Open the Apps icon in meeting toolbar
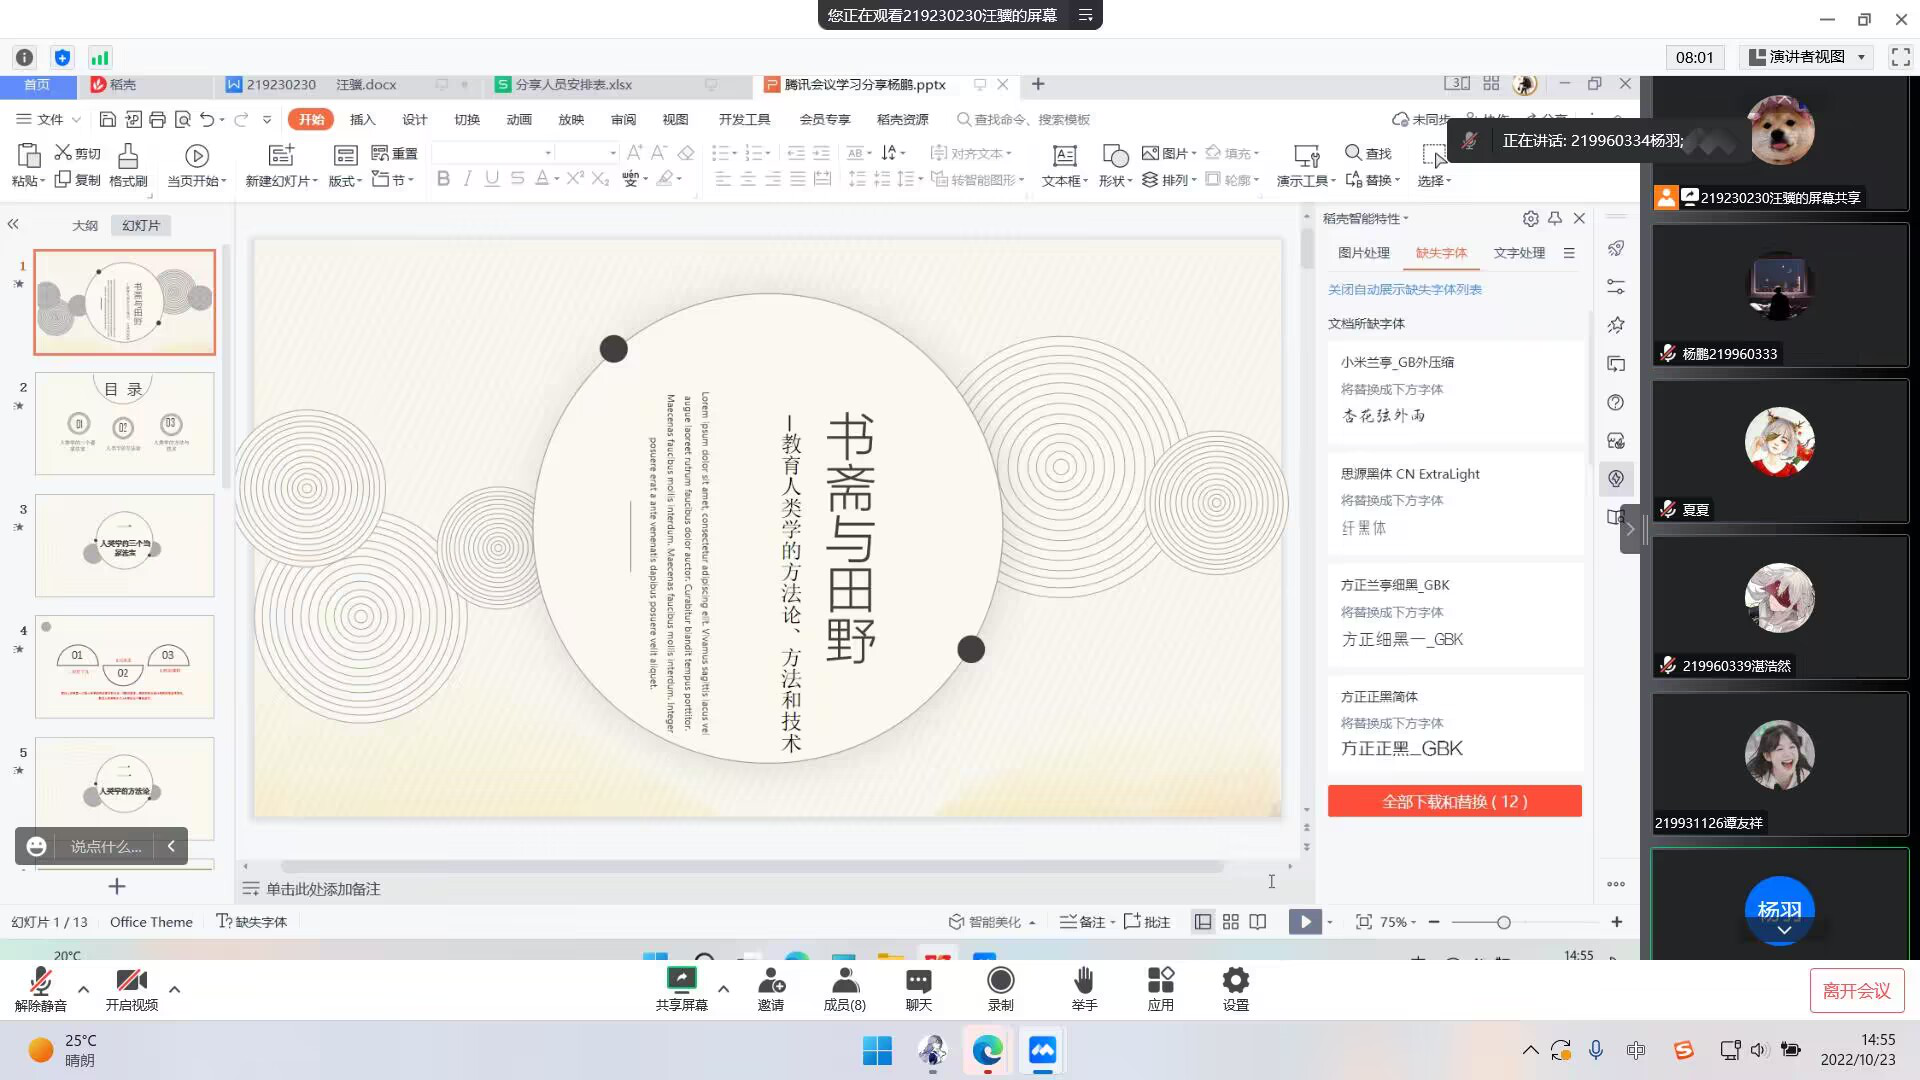Viewport: 1920px width, 1080px height. coord(1160,982)
